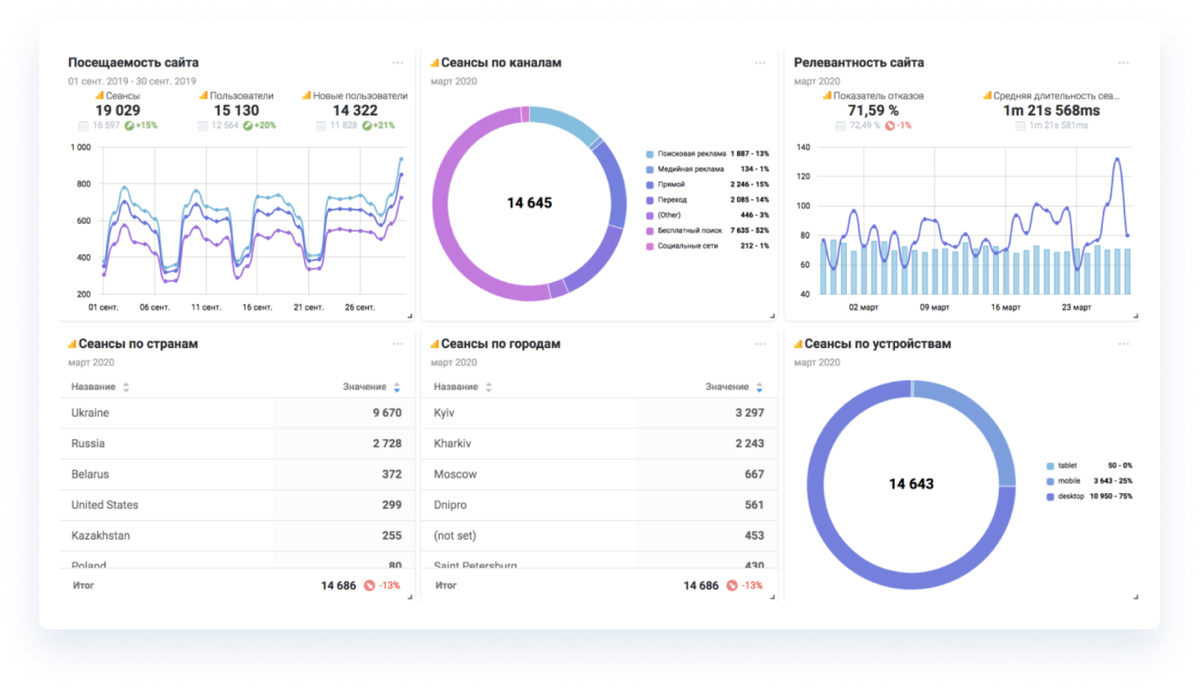1200x689 pixels.
Task: Click the orange analytics icon beside Сеансы metric
Action: [100, 96]
